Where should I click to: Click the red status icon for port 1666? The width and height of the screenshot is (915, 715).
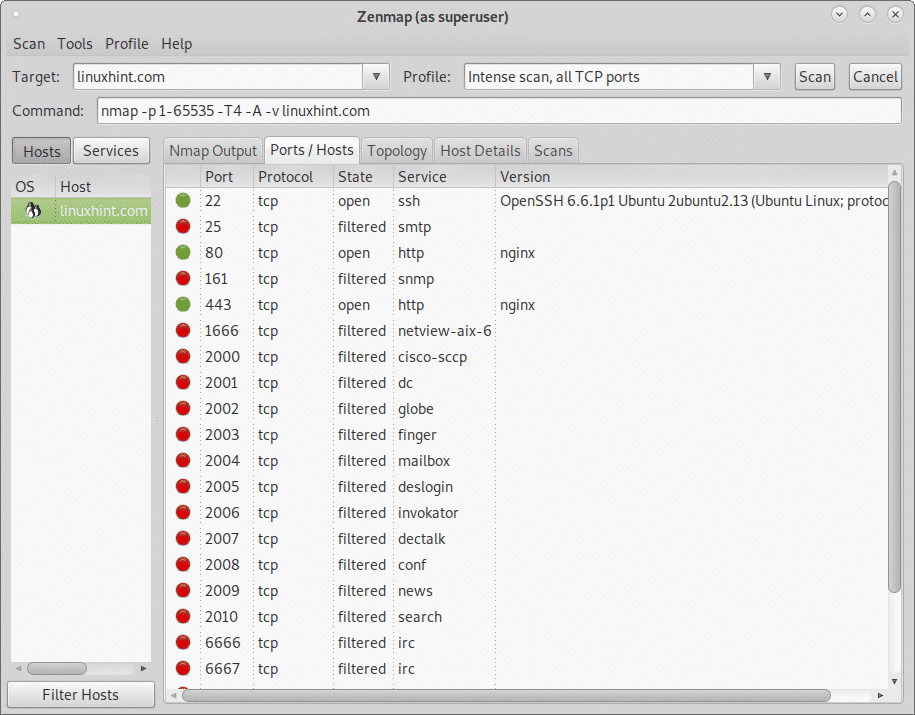click(183, 330)
